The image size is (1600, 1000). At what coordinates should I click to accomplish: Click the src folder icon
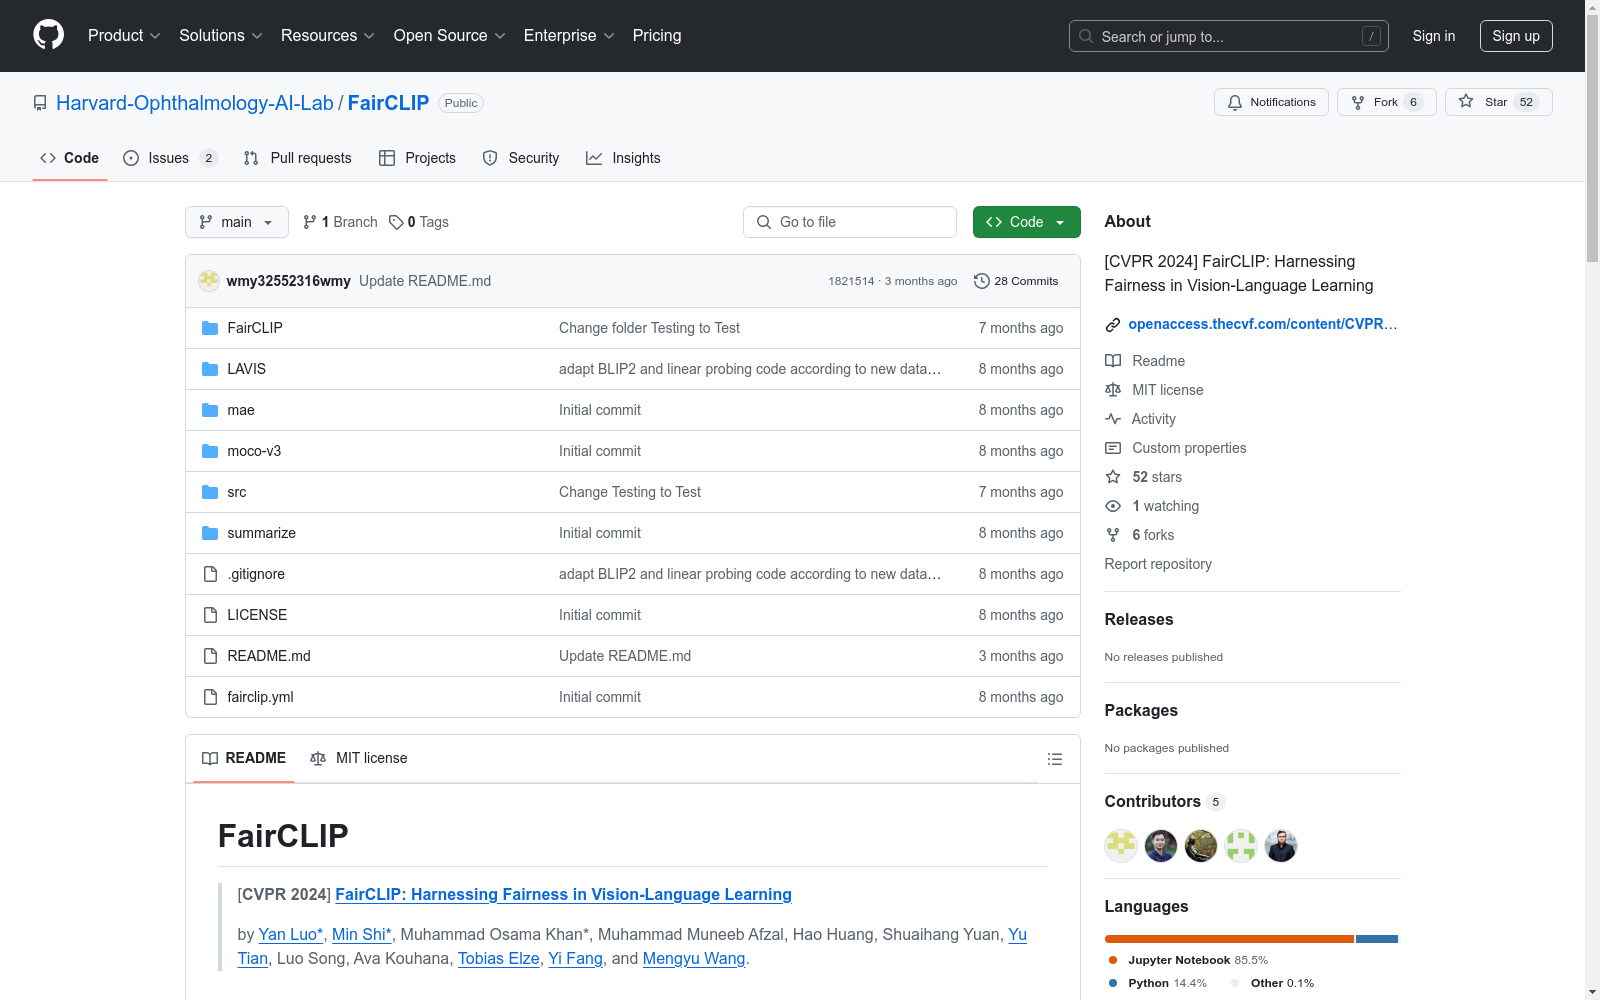click(210, 492)
